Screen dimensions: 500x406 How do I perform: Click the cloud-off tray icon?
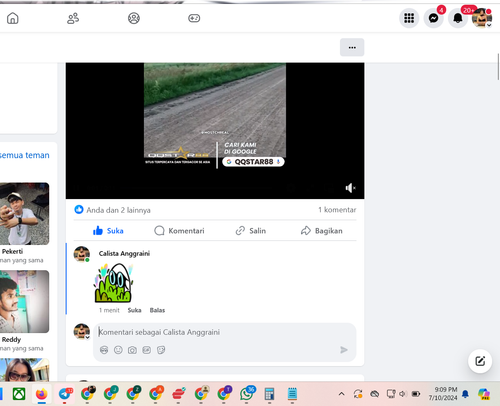click(x=375, y=394)
